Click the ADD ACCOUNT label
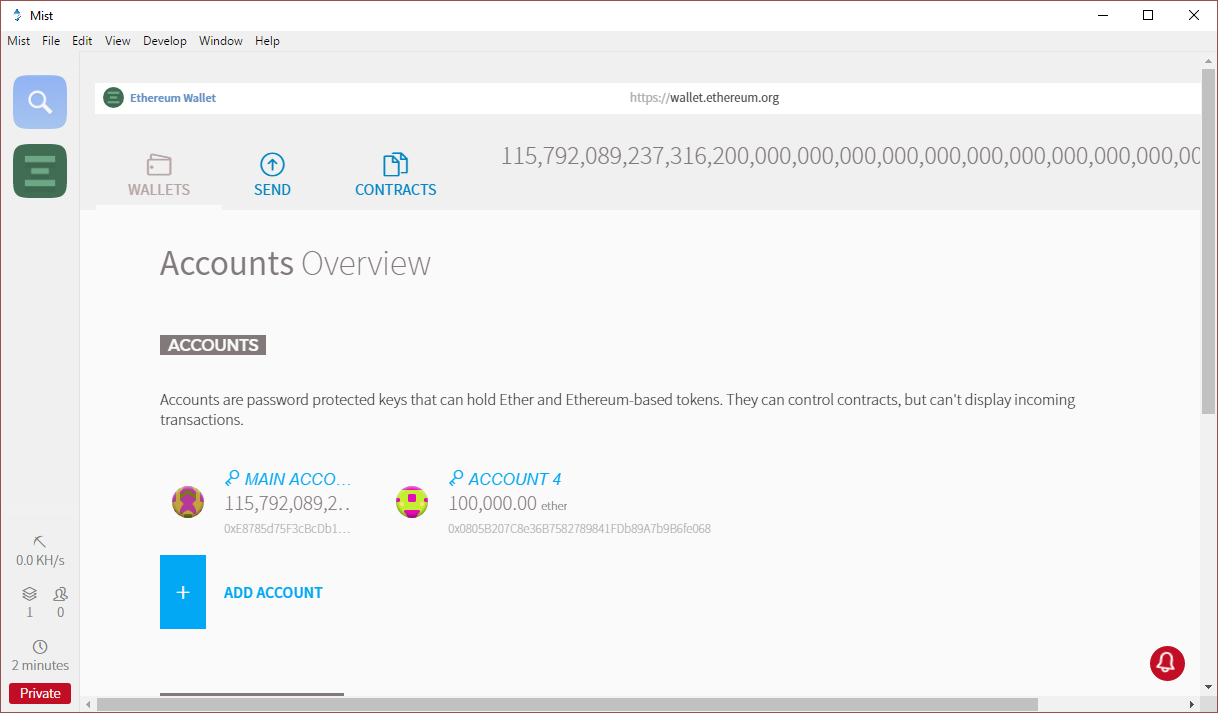The image size is (1218, 713). [x=273, y=593]
